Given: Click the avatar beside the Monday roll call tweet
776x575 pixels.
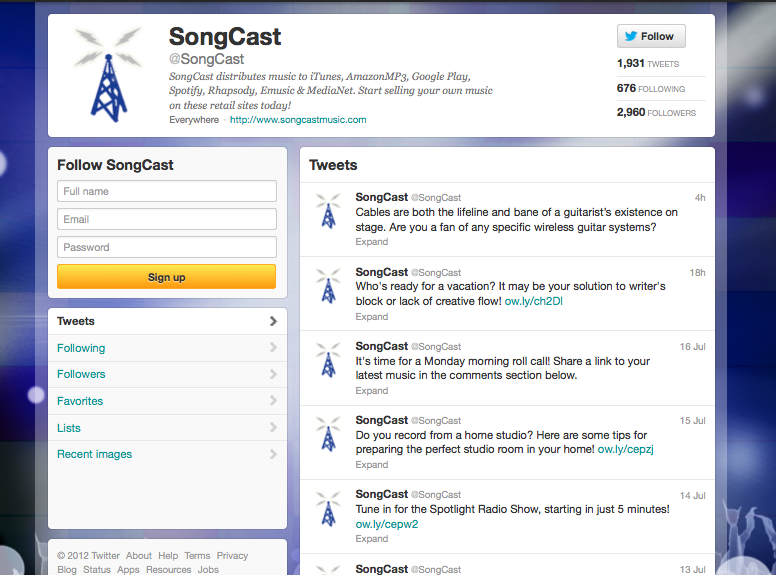Looking at the screenshot, I should (328, 359).
